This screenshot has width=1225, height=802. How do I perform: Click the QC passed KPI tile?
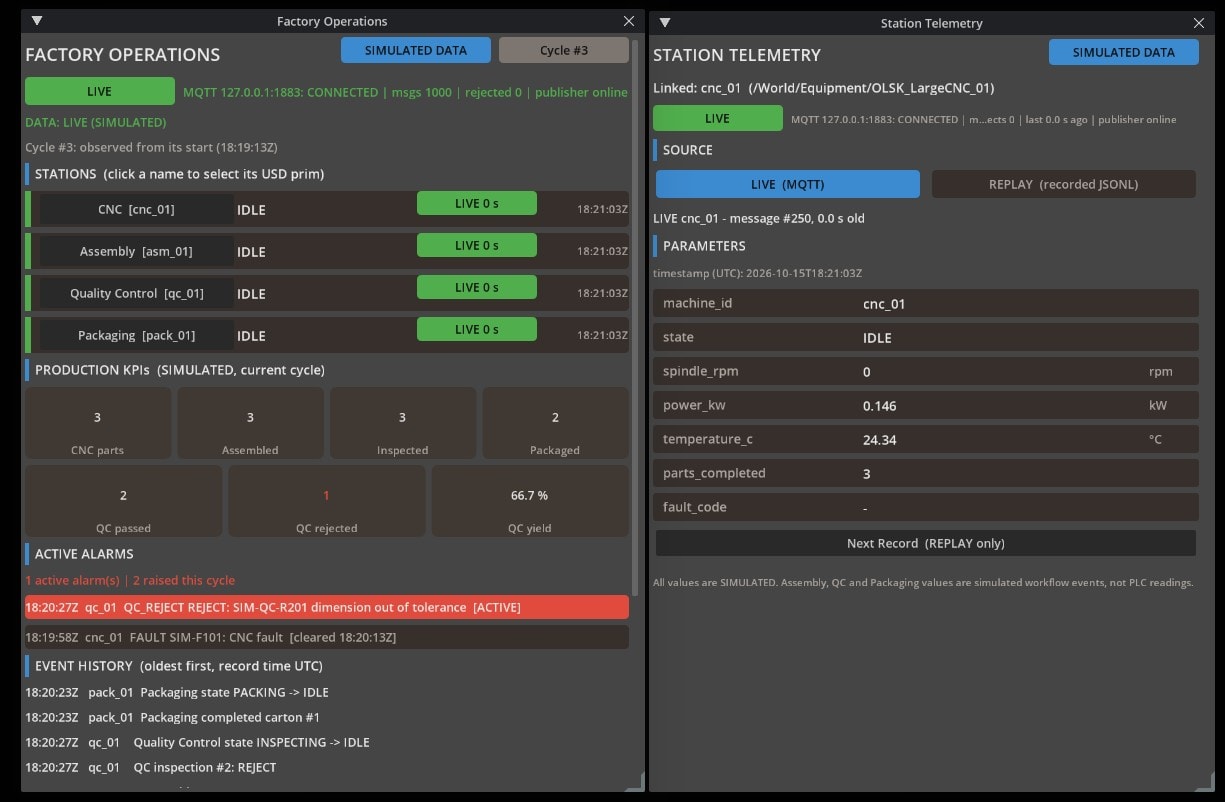tap(124, 502)
